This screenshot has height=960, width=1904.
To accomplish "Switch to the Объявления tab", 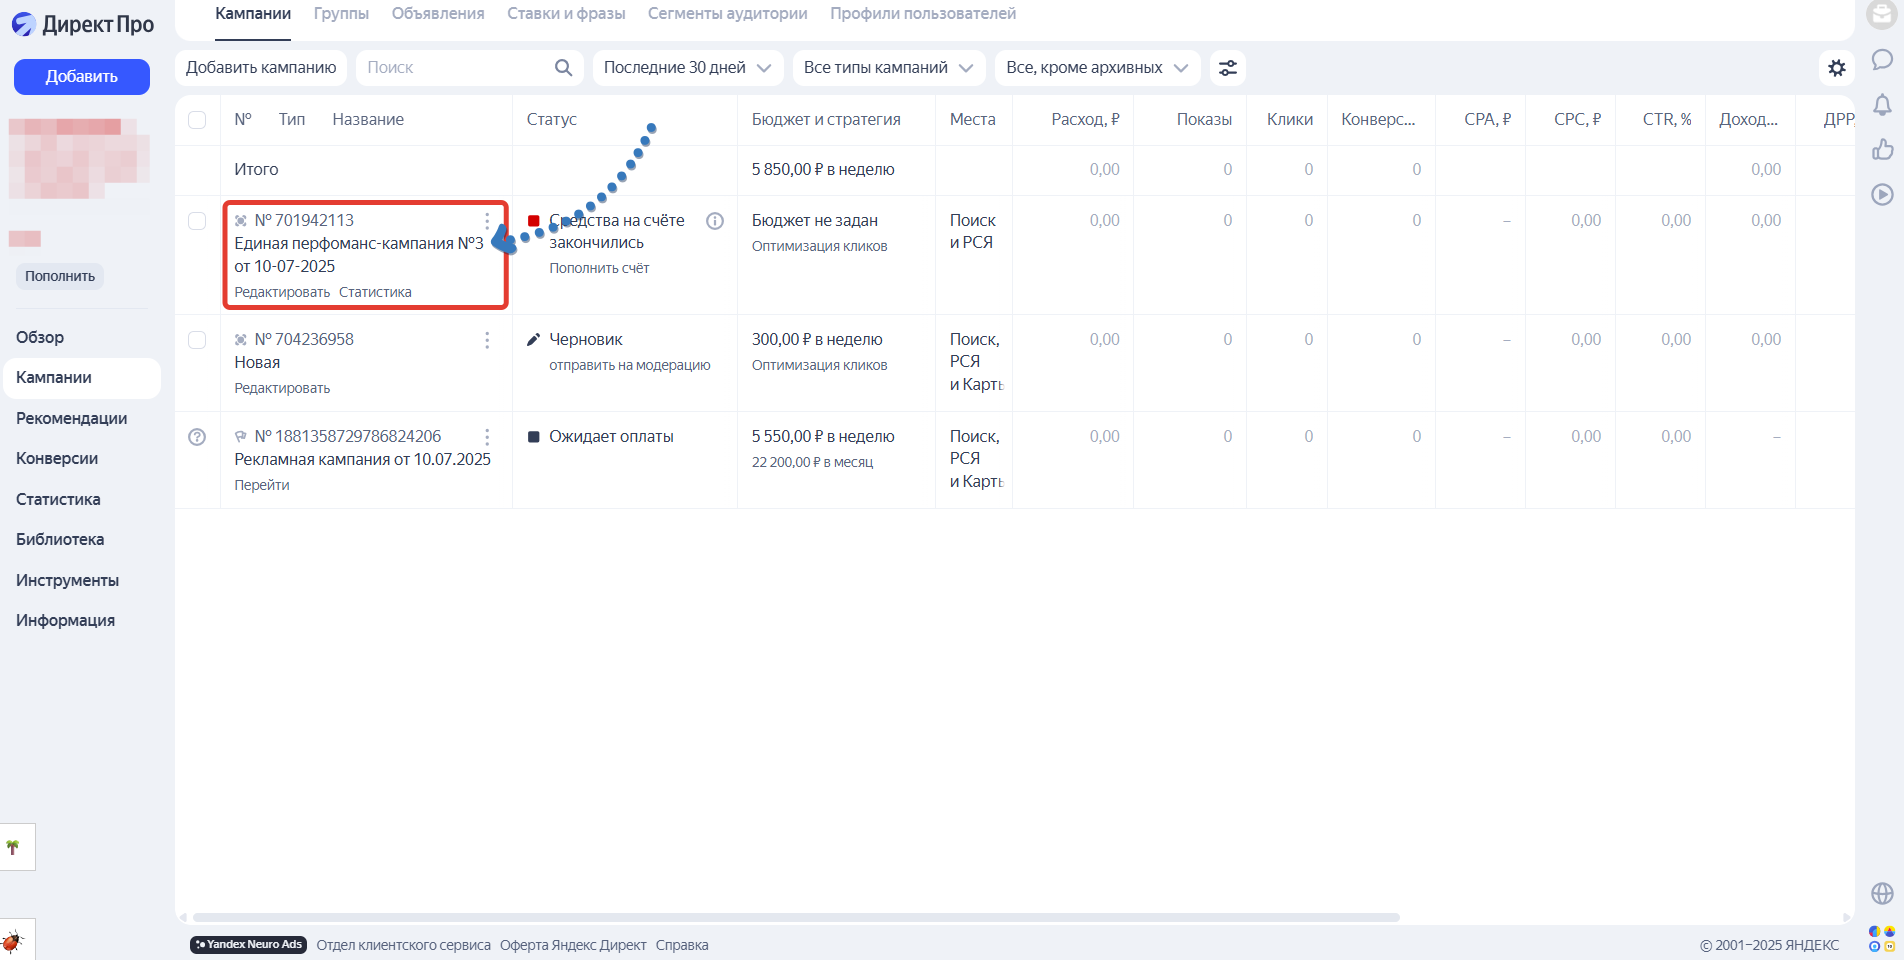I will (438, 14).
